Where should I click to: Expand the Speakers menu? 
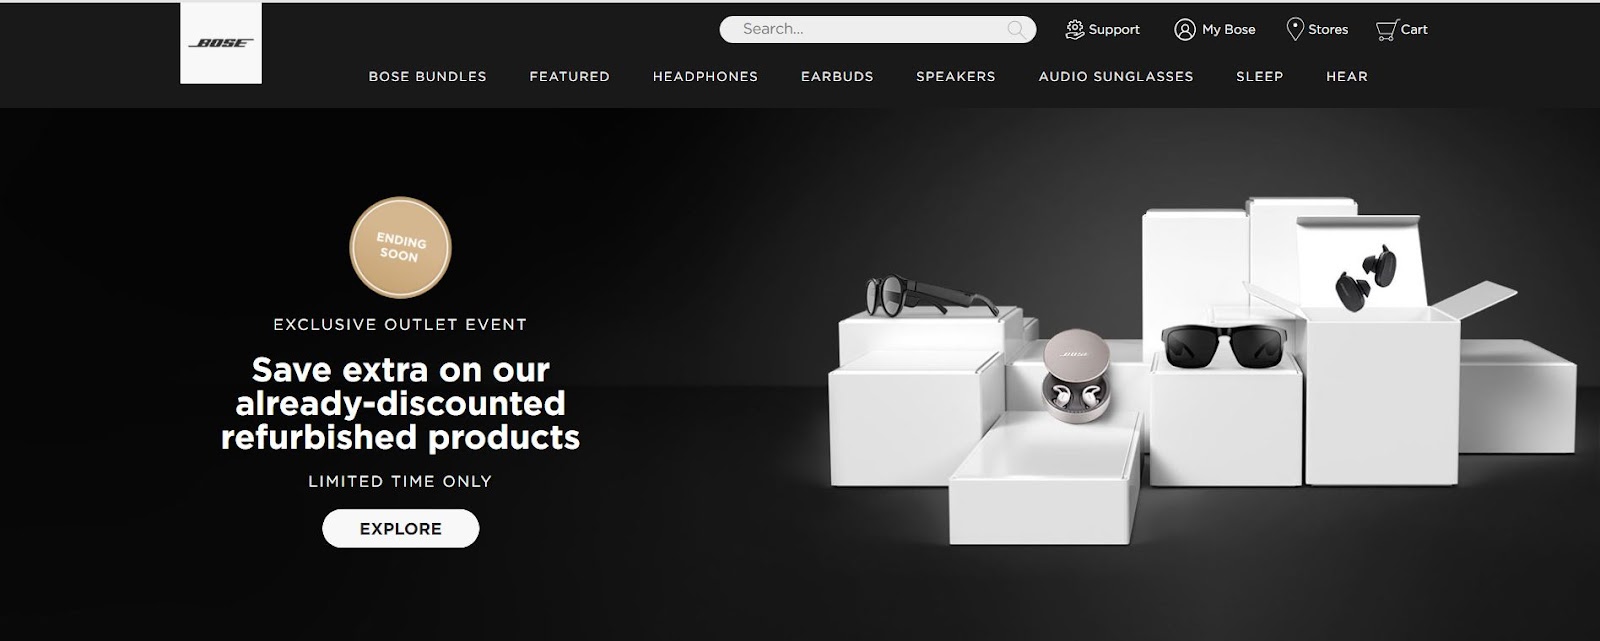pos(956,76)
